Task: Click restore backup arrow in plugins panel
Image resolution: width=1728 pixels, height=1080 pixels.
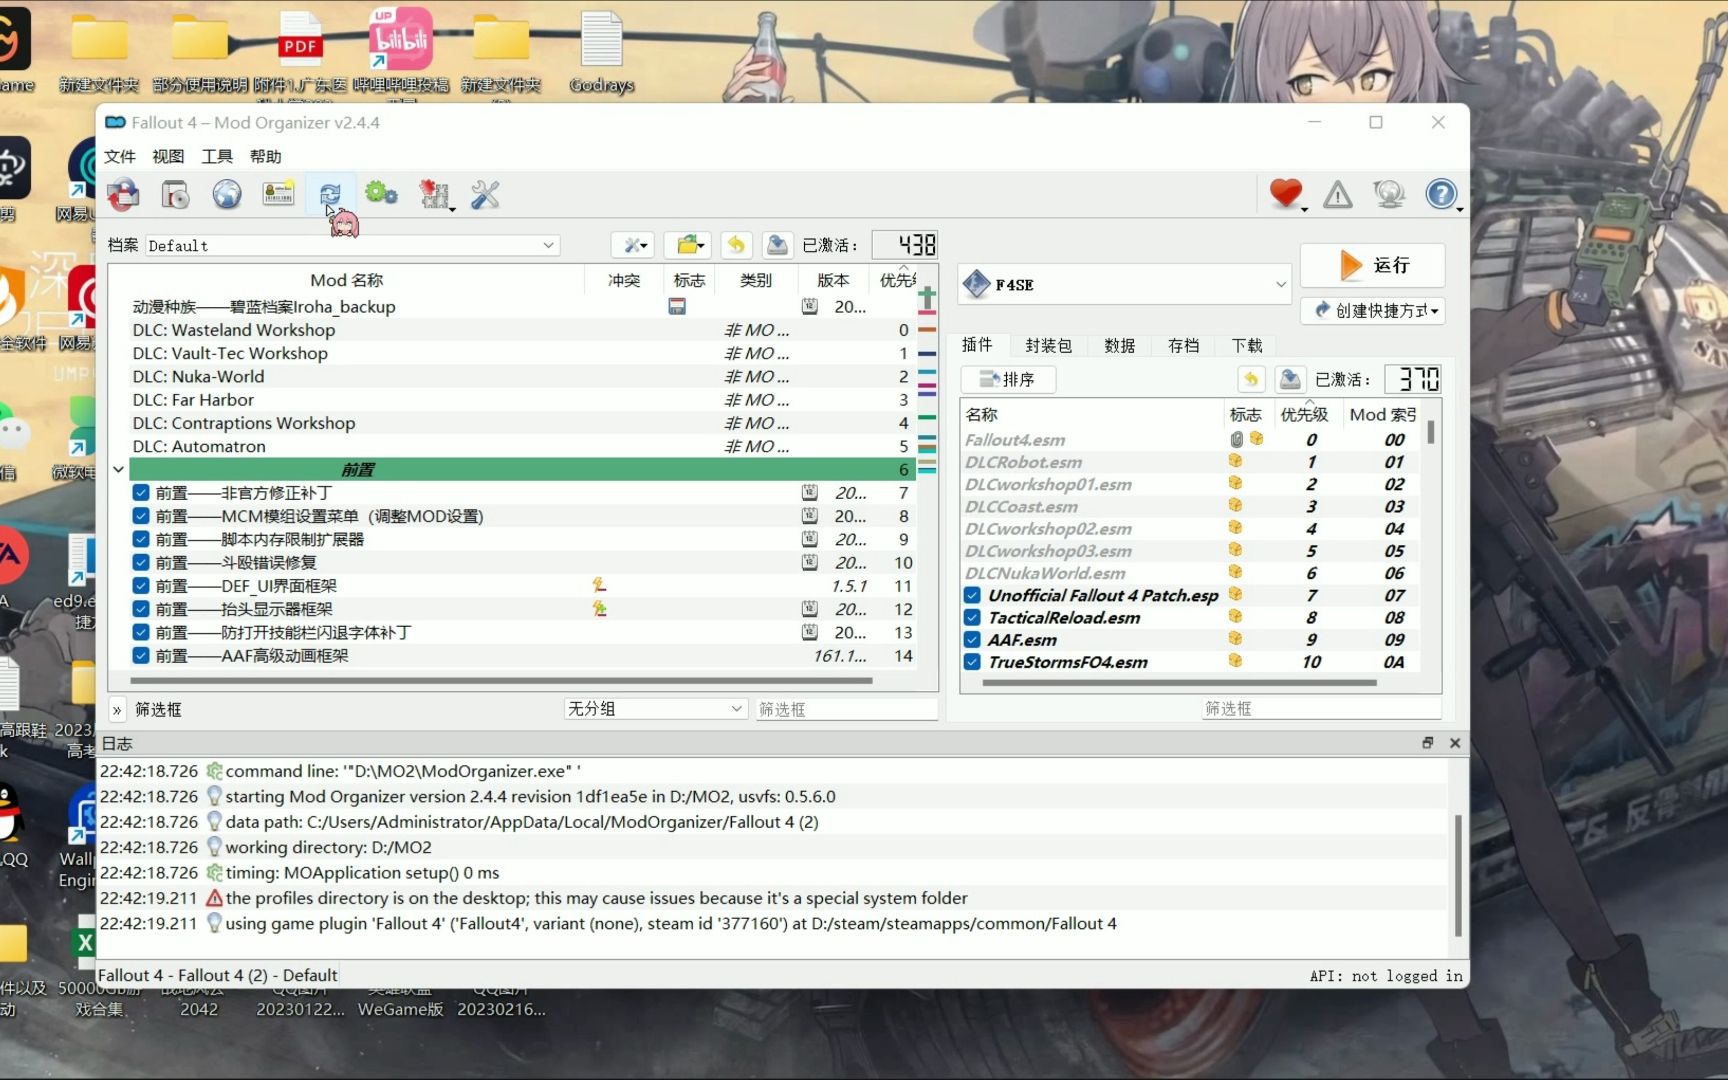Action: (1251, 379)
